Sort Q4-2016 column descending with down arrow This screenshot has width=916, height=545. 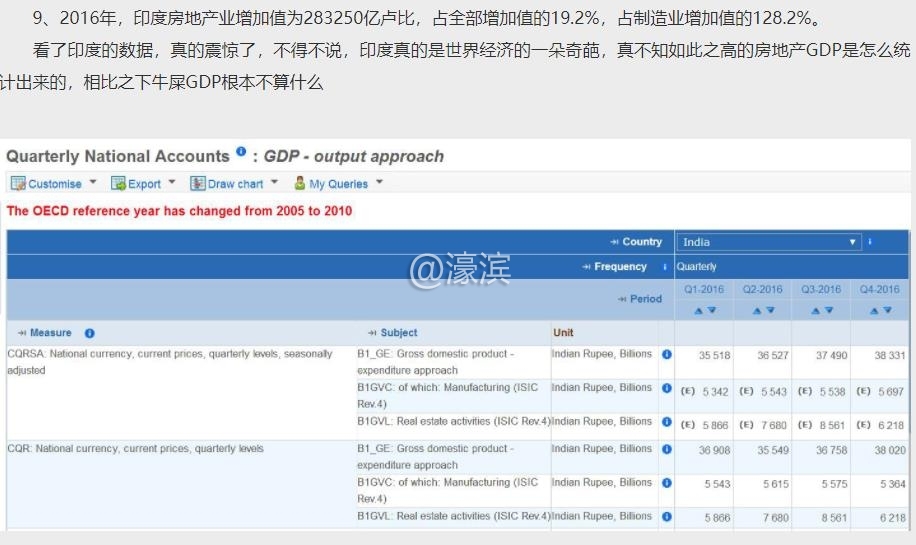click(887, 311)
